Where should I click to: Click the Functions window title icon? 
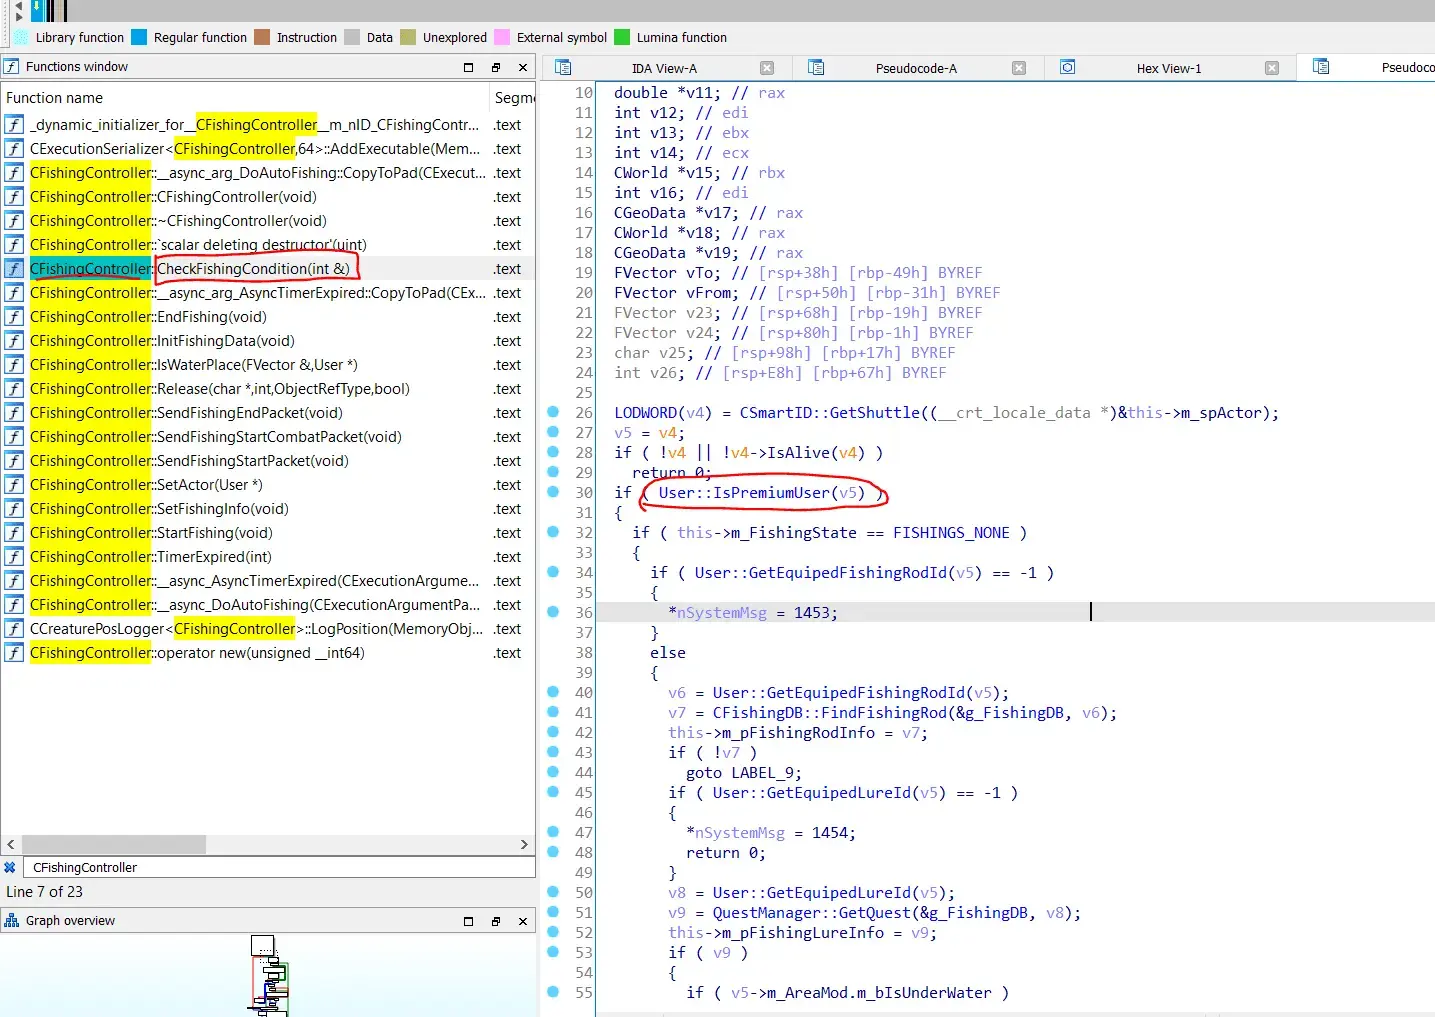[11, 67]
